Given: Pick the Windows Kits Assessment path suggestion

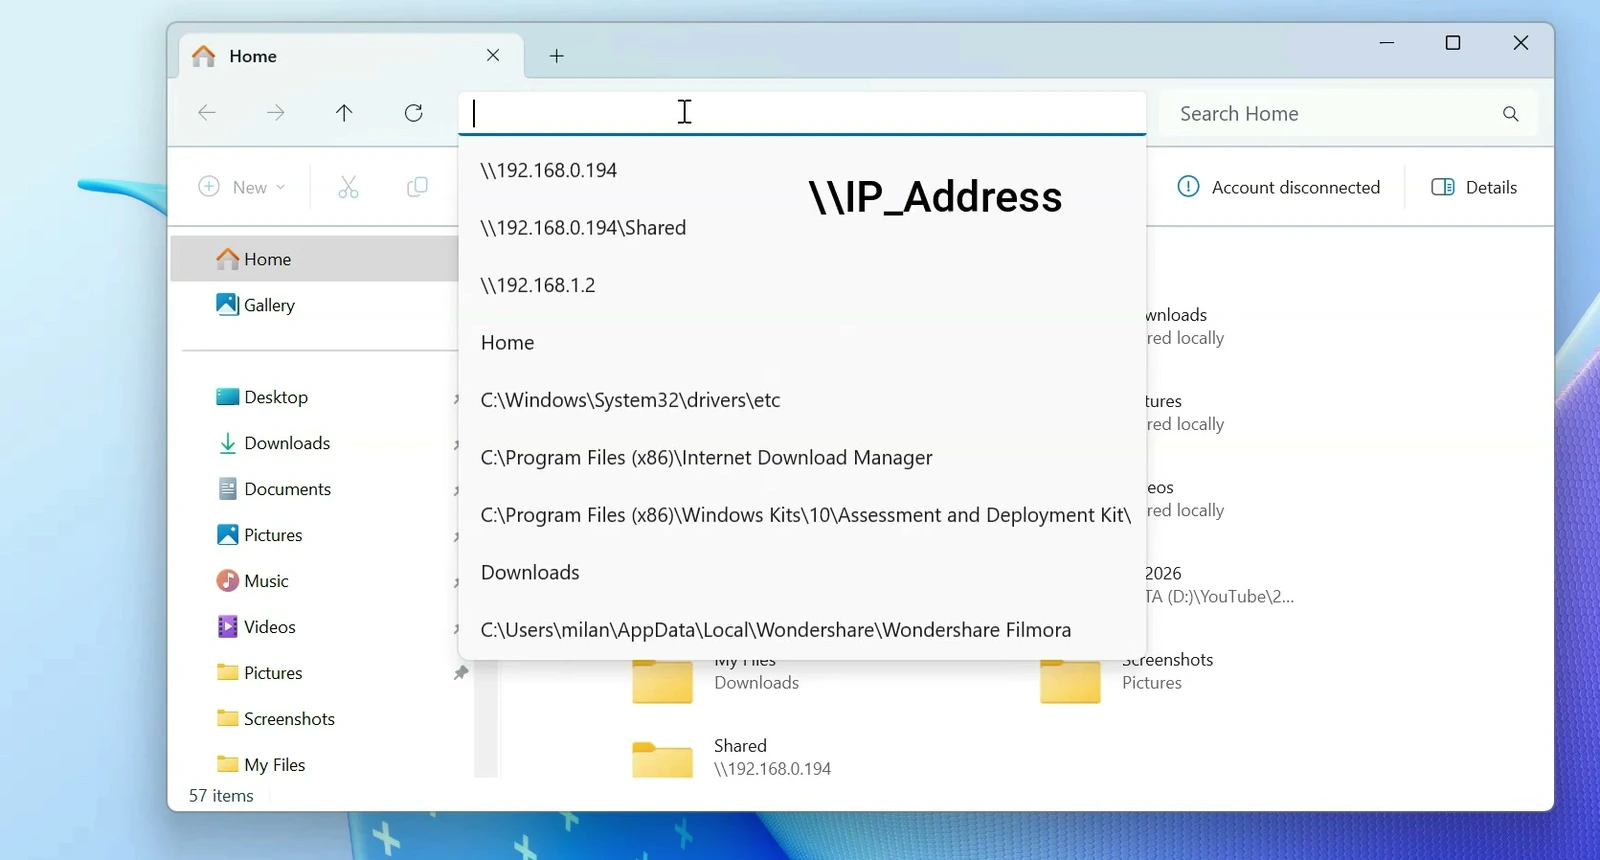Looking at the screenshot, I should [802, 515].
